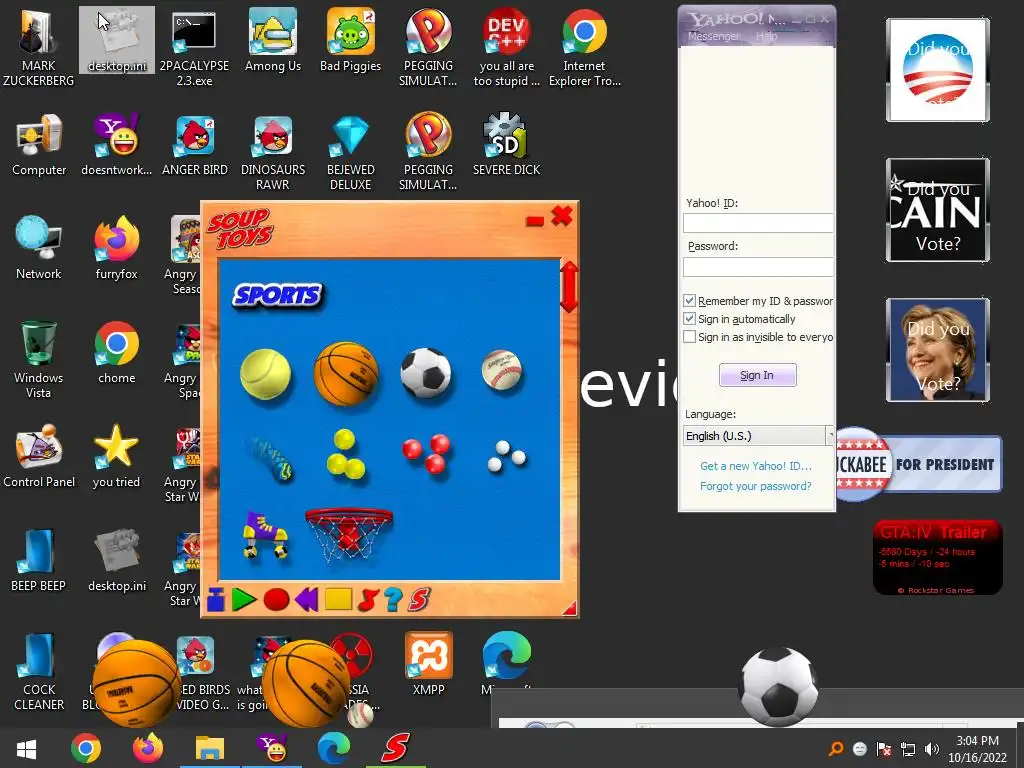Click the Hillary Did you Vote gadget
The width and height of the screenshot is (1024, 768).
(938, 350)
